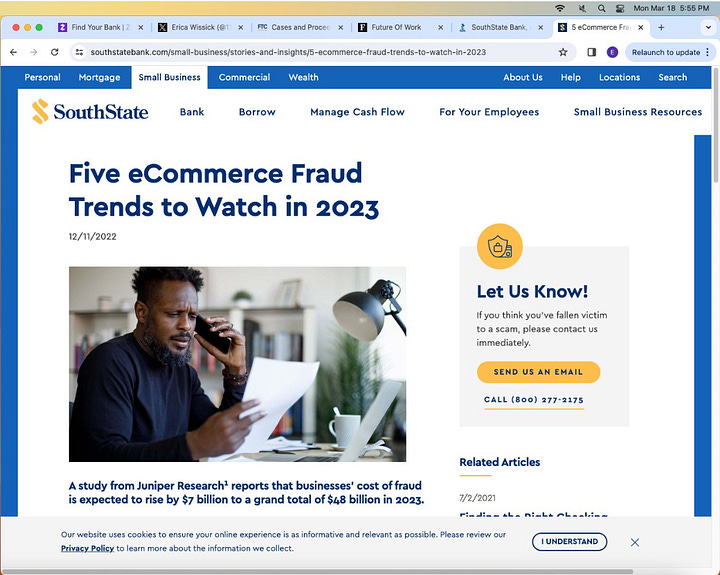Click the yellow shield security icon
The width and height of the screenshot is (720, 575).
[500, 246]
